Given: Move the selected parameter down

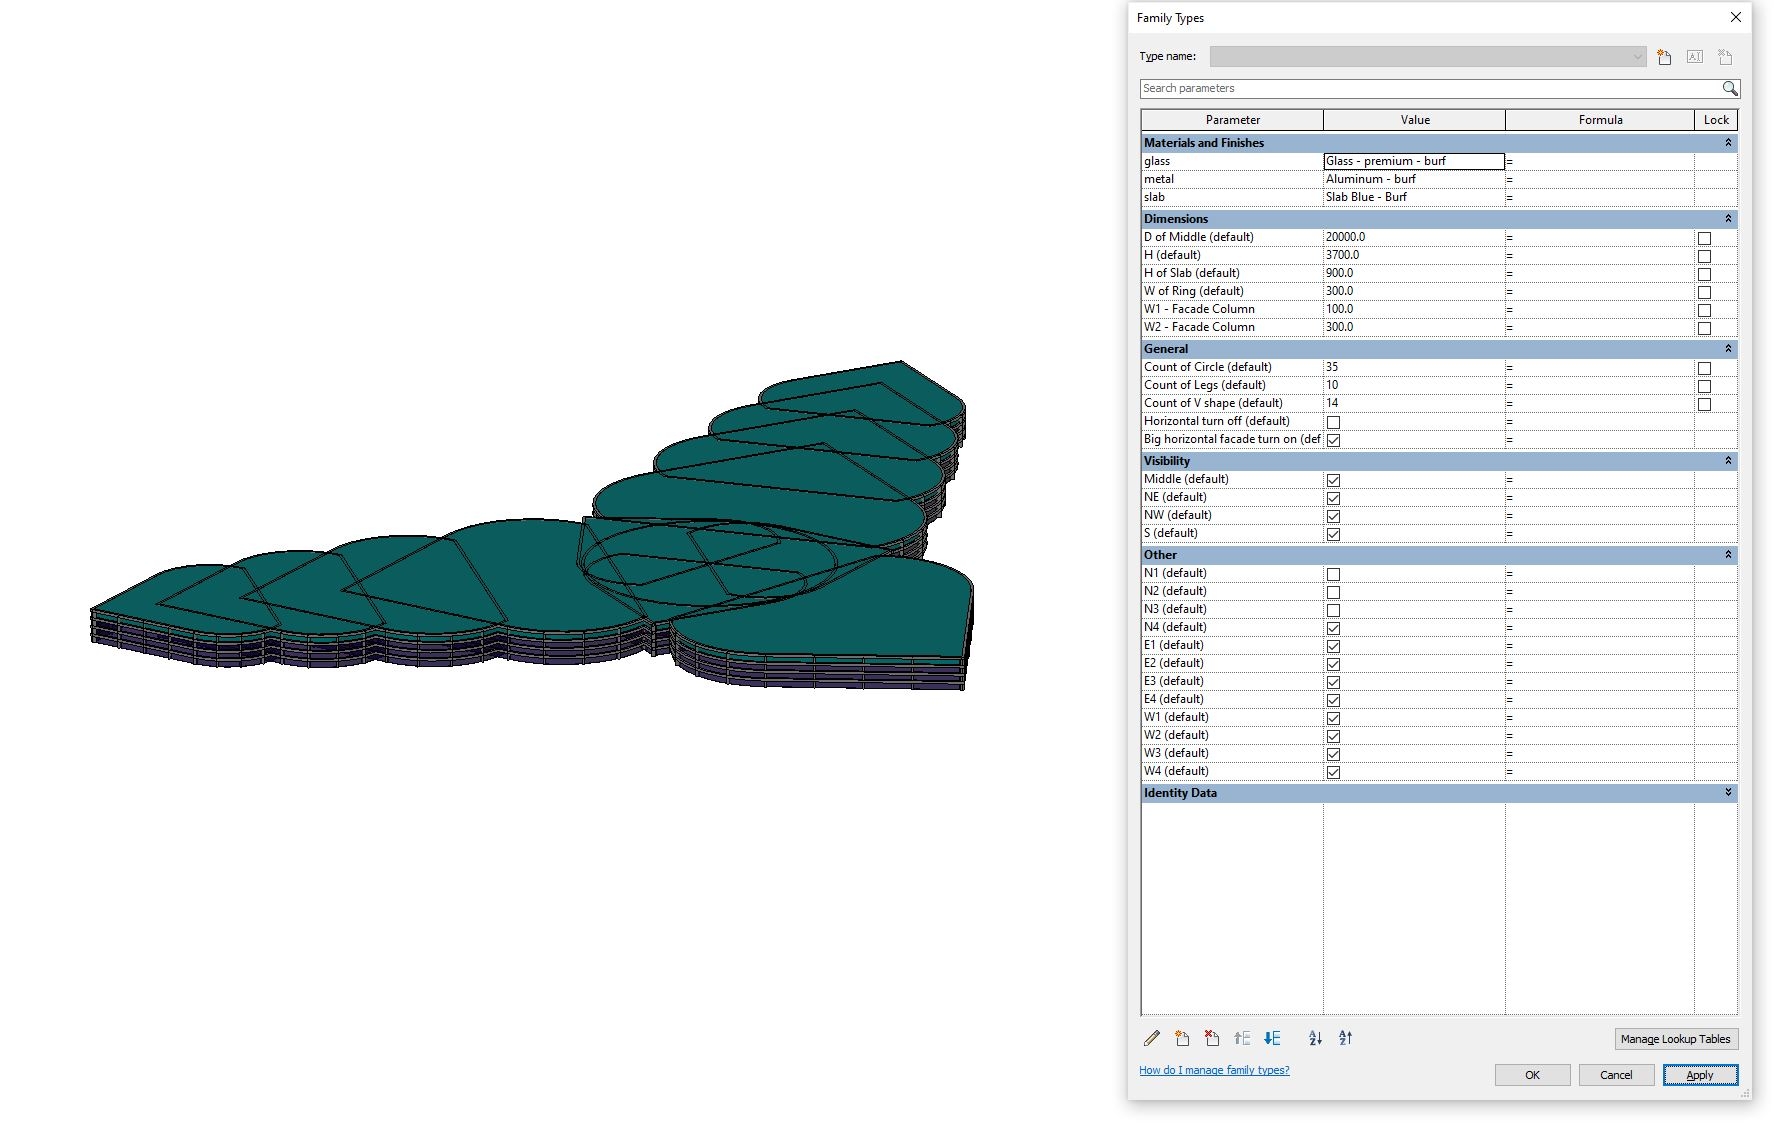Looking at the screenshot, I should click(1272, 1038).
